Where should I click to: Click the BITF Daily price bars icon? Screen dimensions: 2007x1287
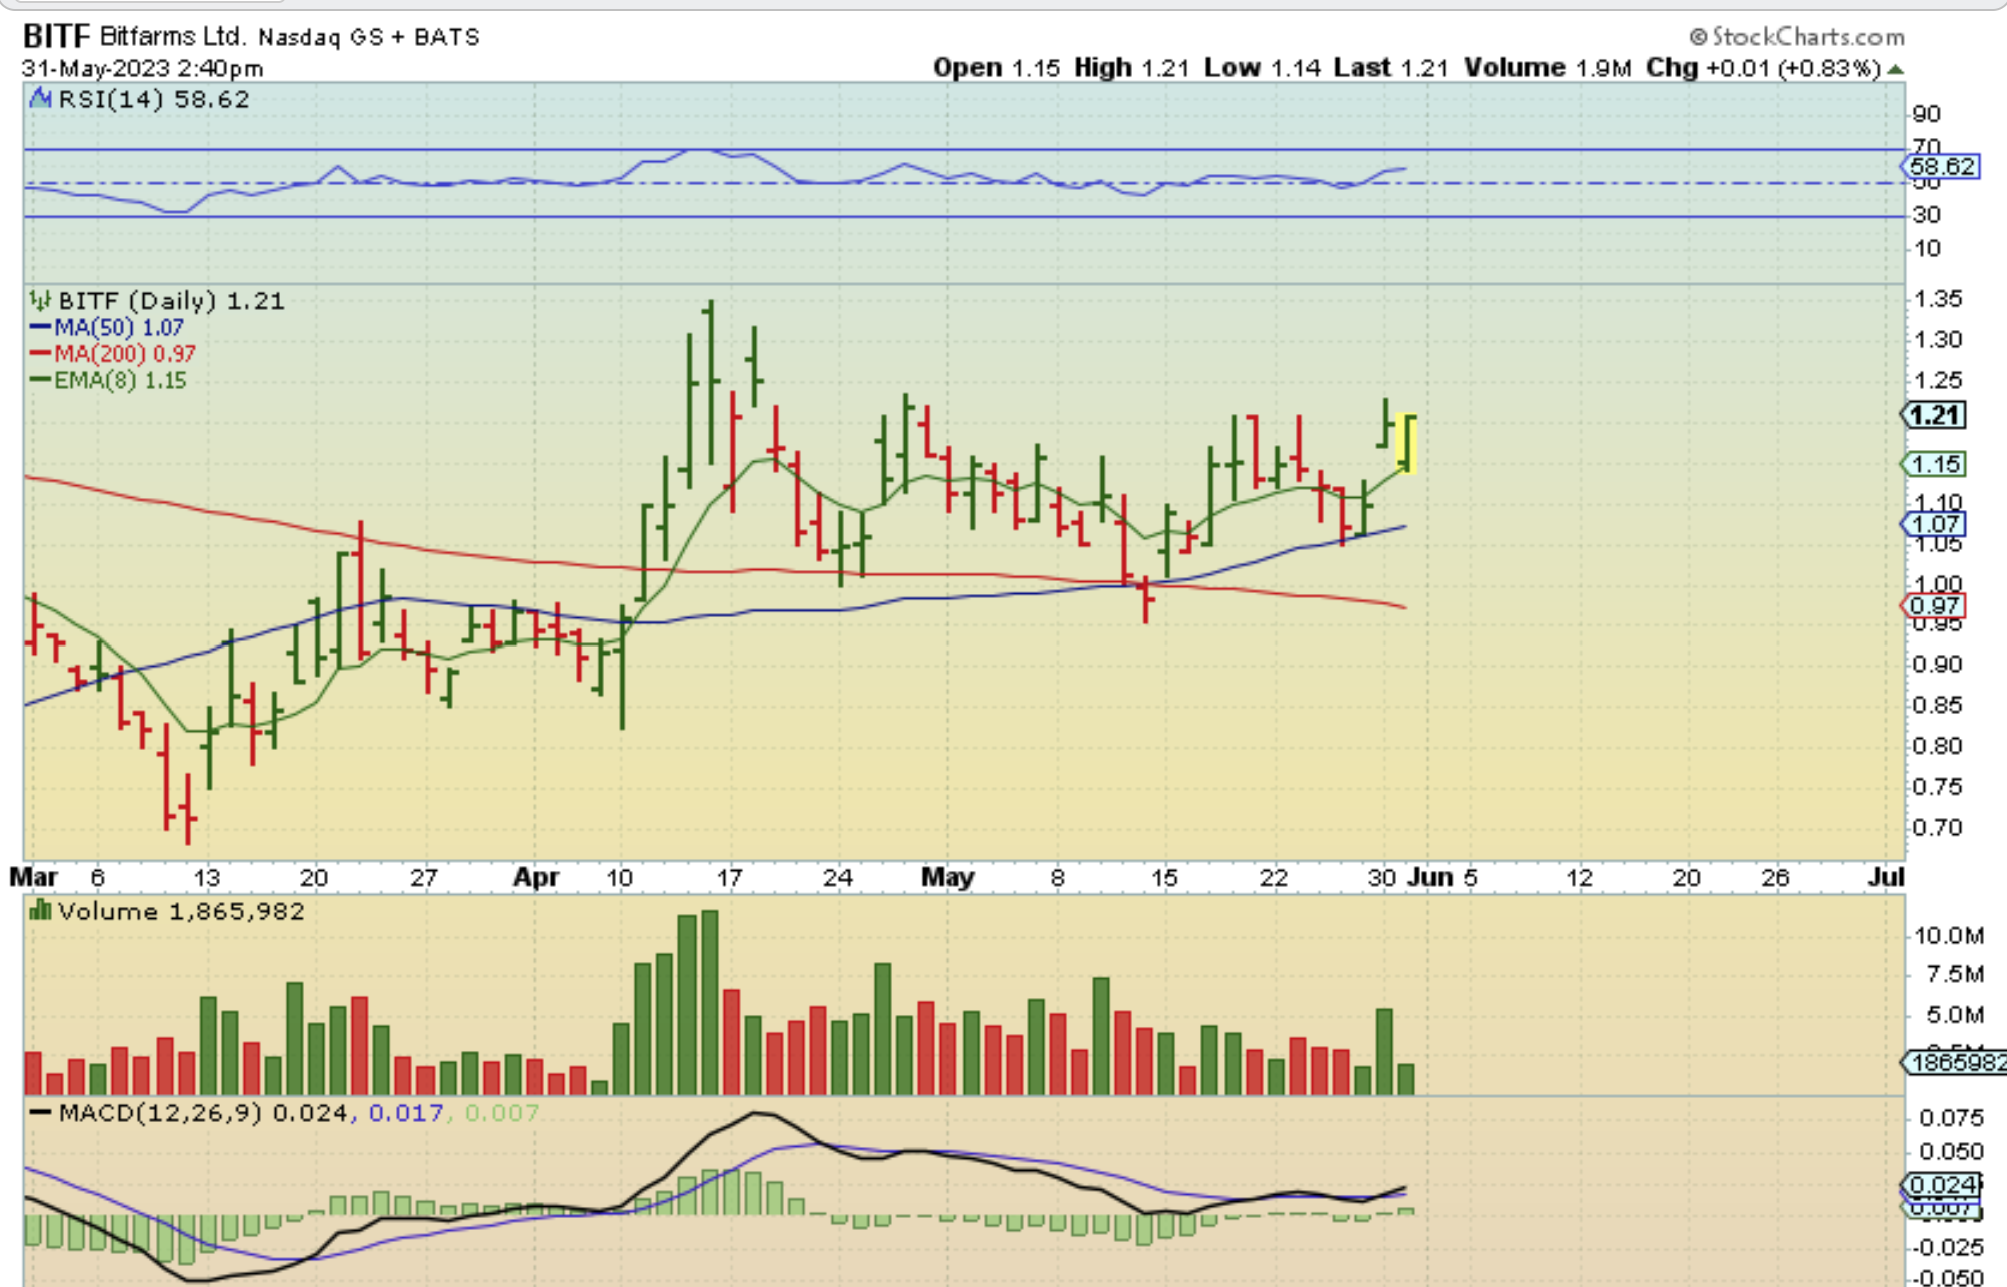tap(41, 300)
